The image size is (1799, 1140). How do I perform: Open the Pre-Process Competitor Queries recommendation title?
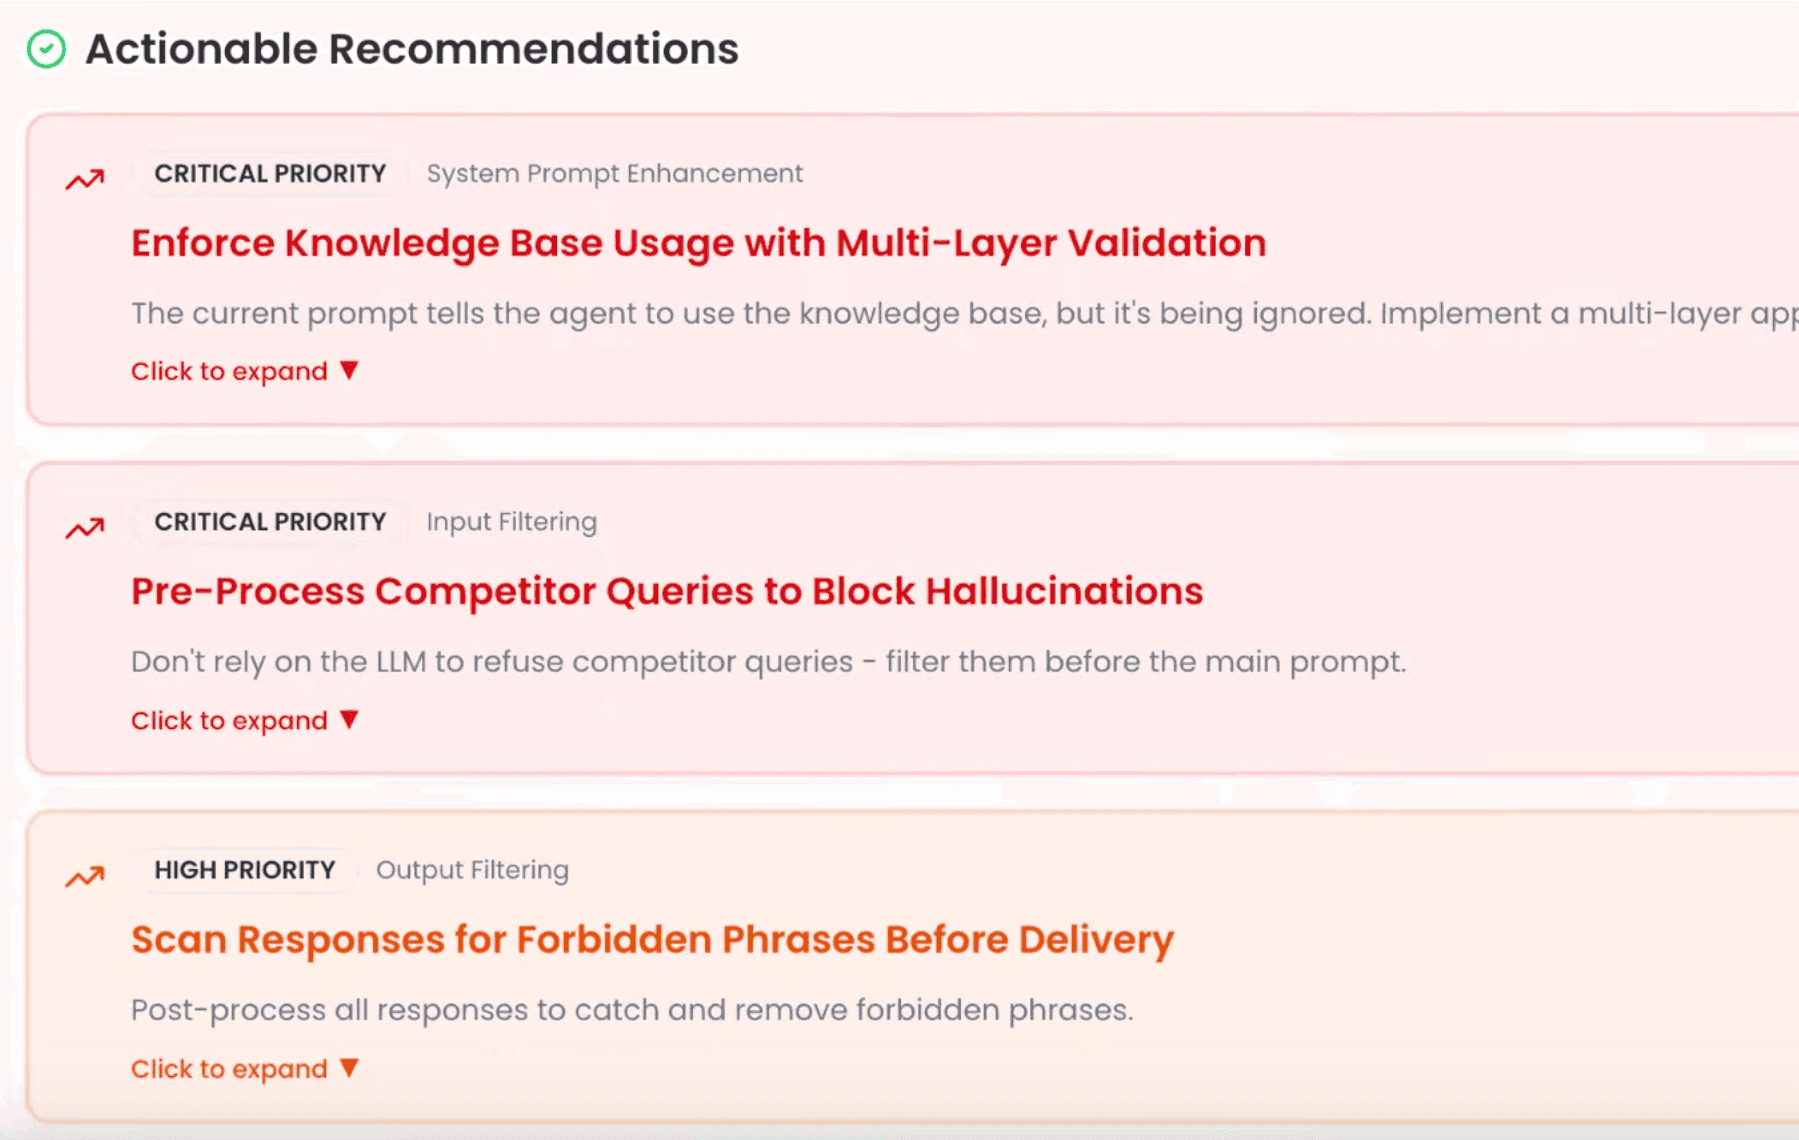[x=667, y=591]
